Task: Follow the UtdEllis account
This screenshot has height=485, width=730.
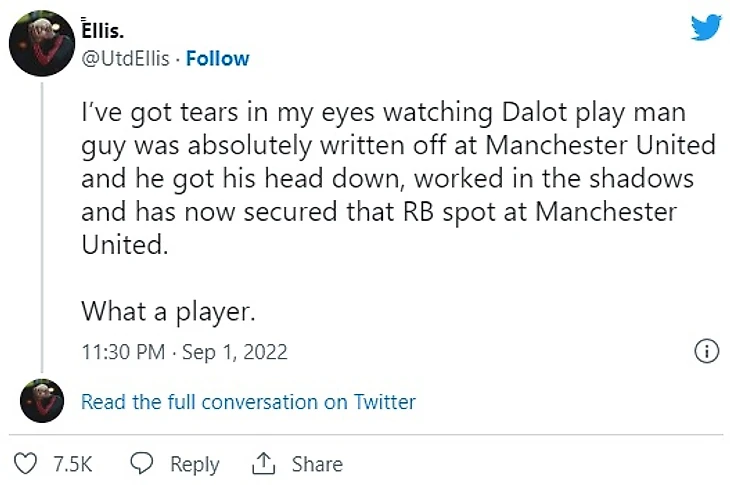Action: [x=217, y=58]
